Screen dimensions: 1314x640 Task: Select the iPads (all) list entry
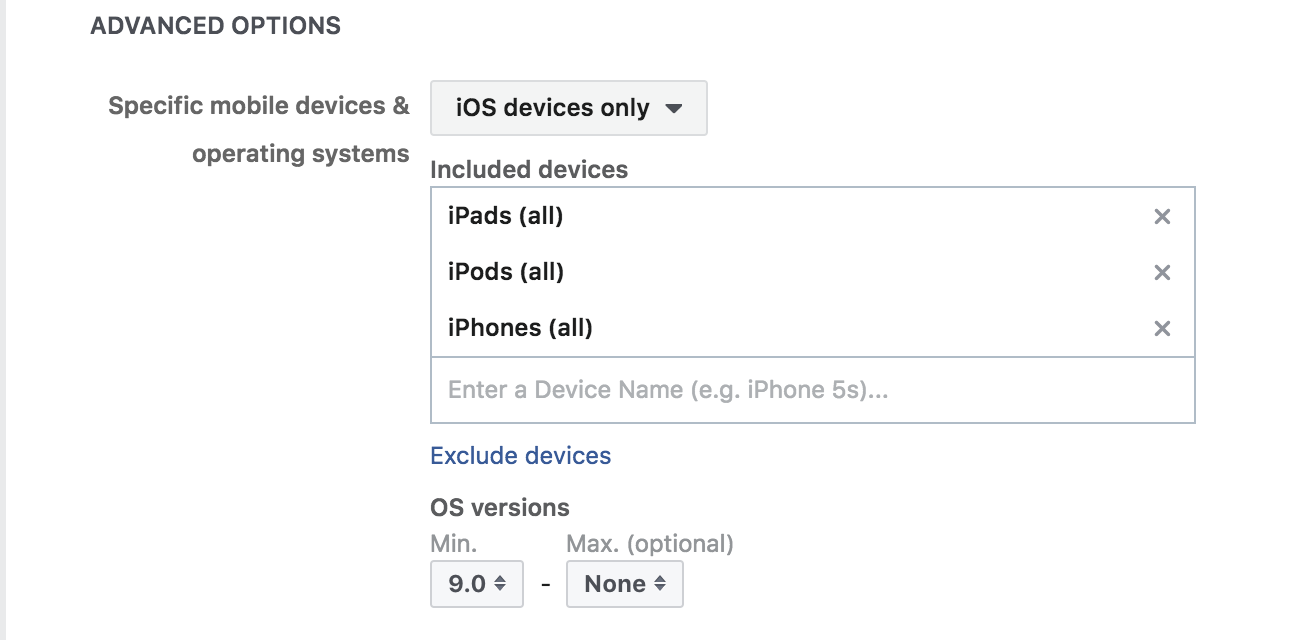pyautogui.click(x=506, y=216)
